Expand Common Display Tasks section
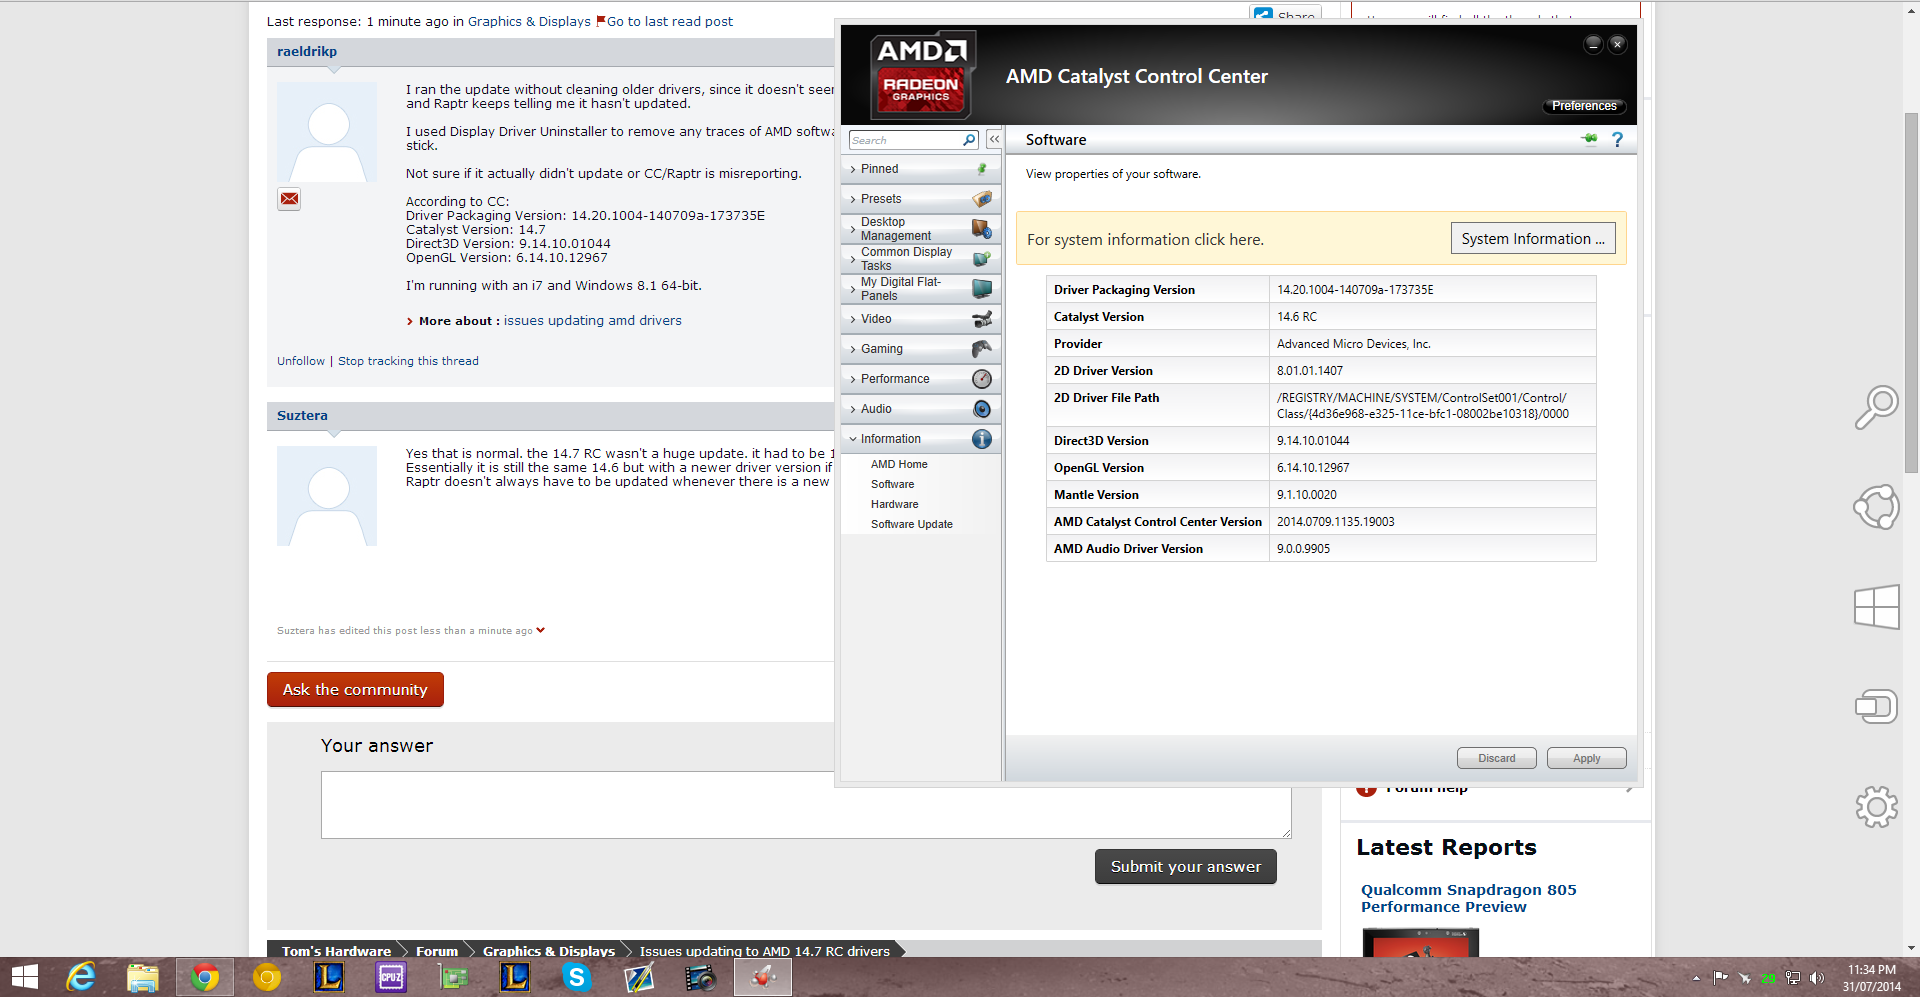The width and height of the screenshot is (1920, 997). 921,259
